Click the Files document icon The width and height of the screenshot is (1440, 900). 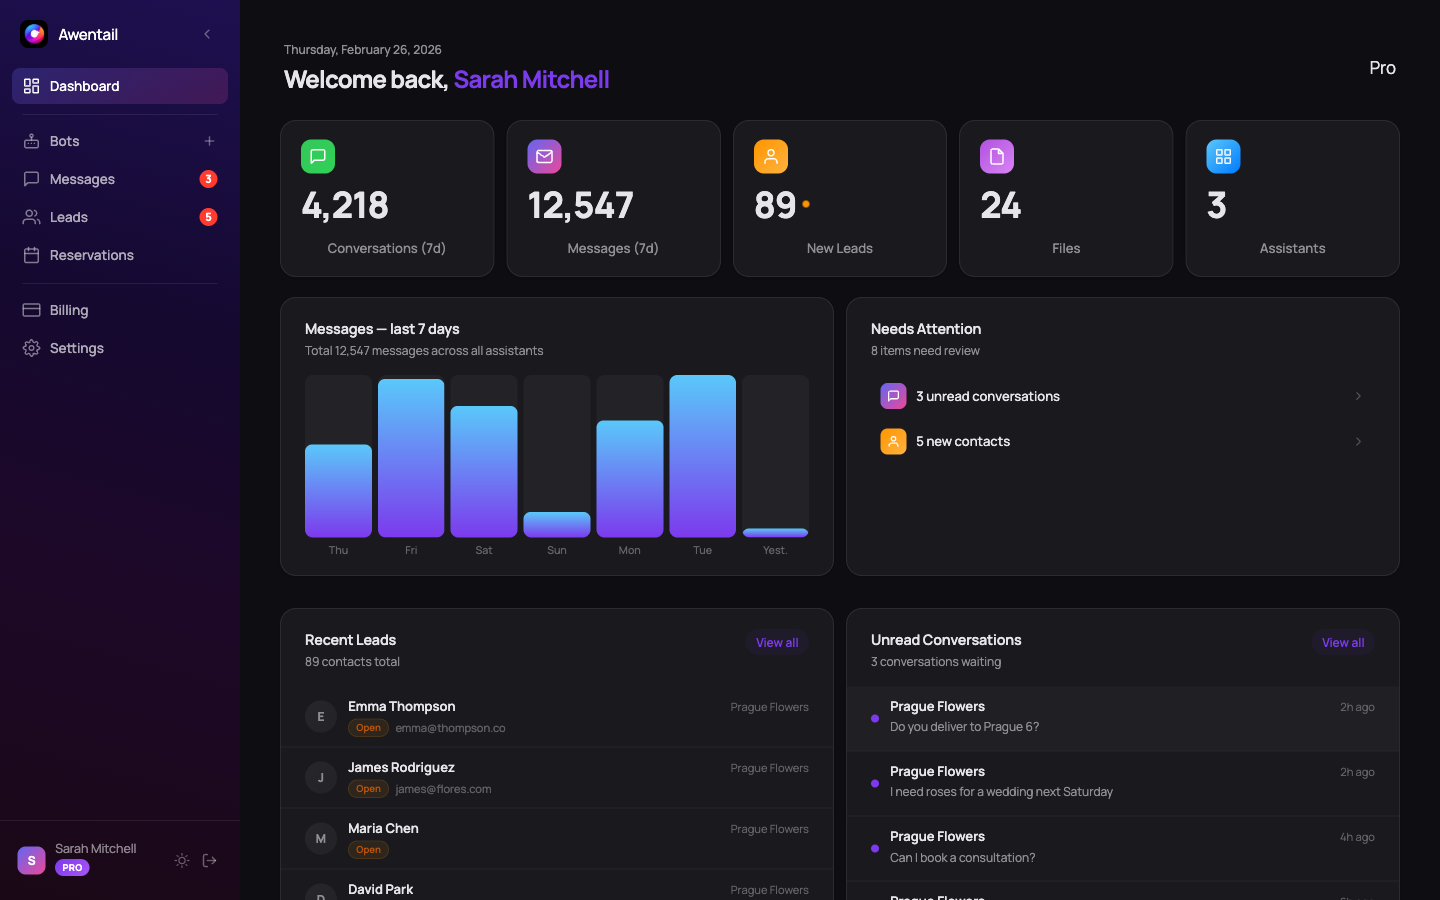click(x=996, y=156)
